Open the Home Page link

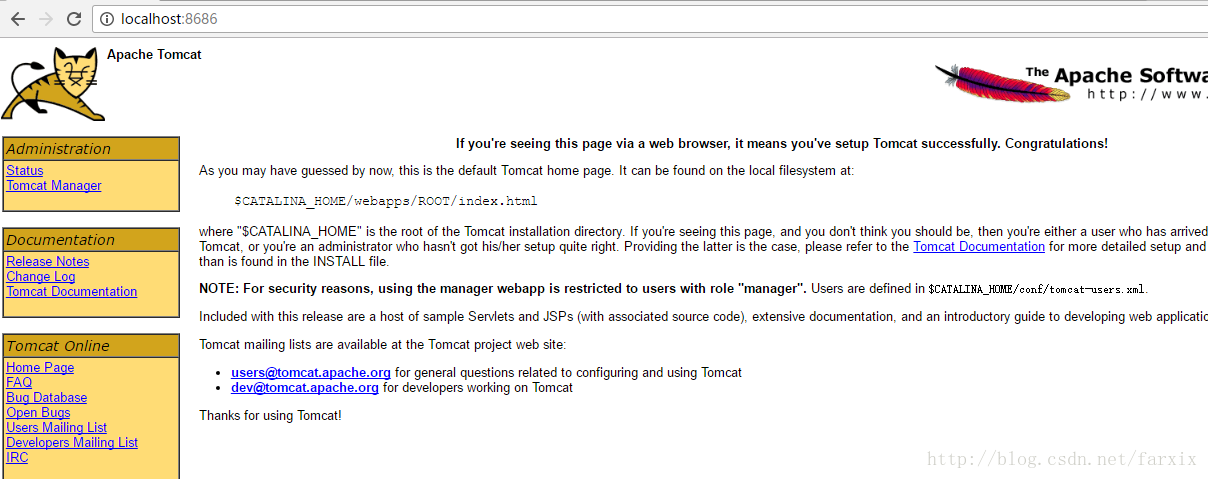point(40,368)
